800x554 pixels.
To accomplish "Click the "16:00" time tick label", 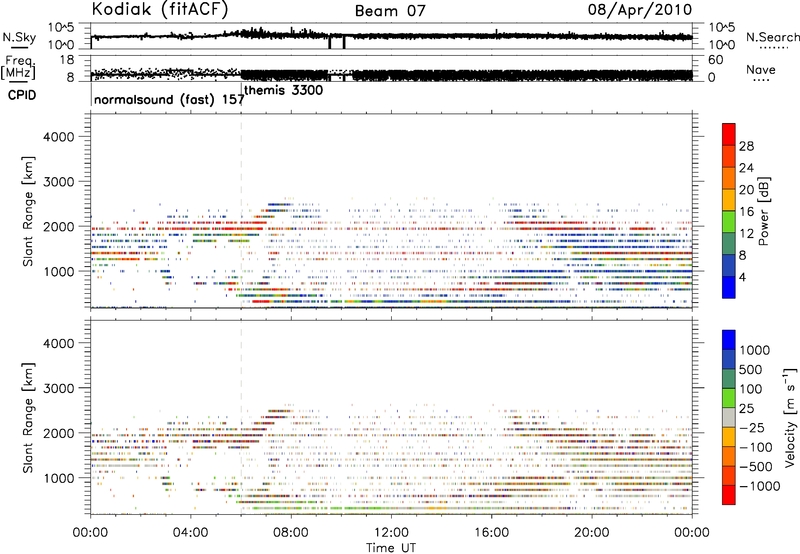I will pyautogui.click(x=491, y=533).
